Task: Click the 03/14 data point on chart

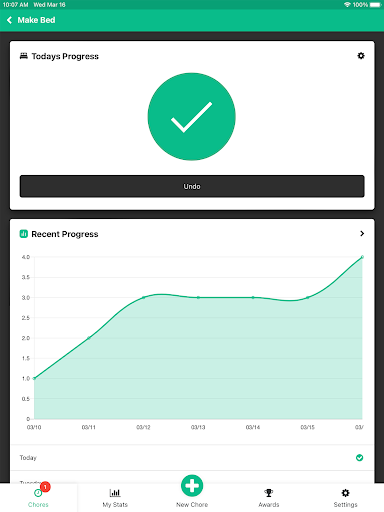Action: [x=253, y=297]
